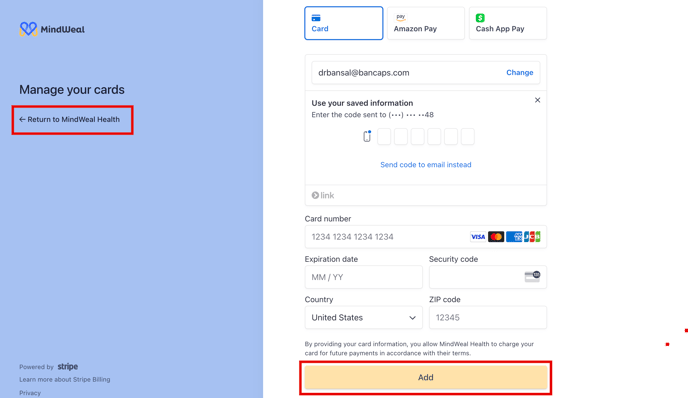Focus the ZIP code field

pos(487,318)
